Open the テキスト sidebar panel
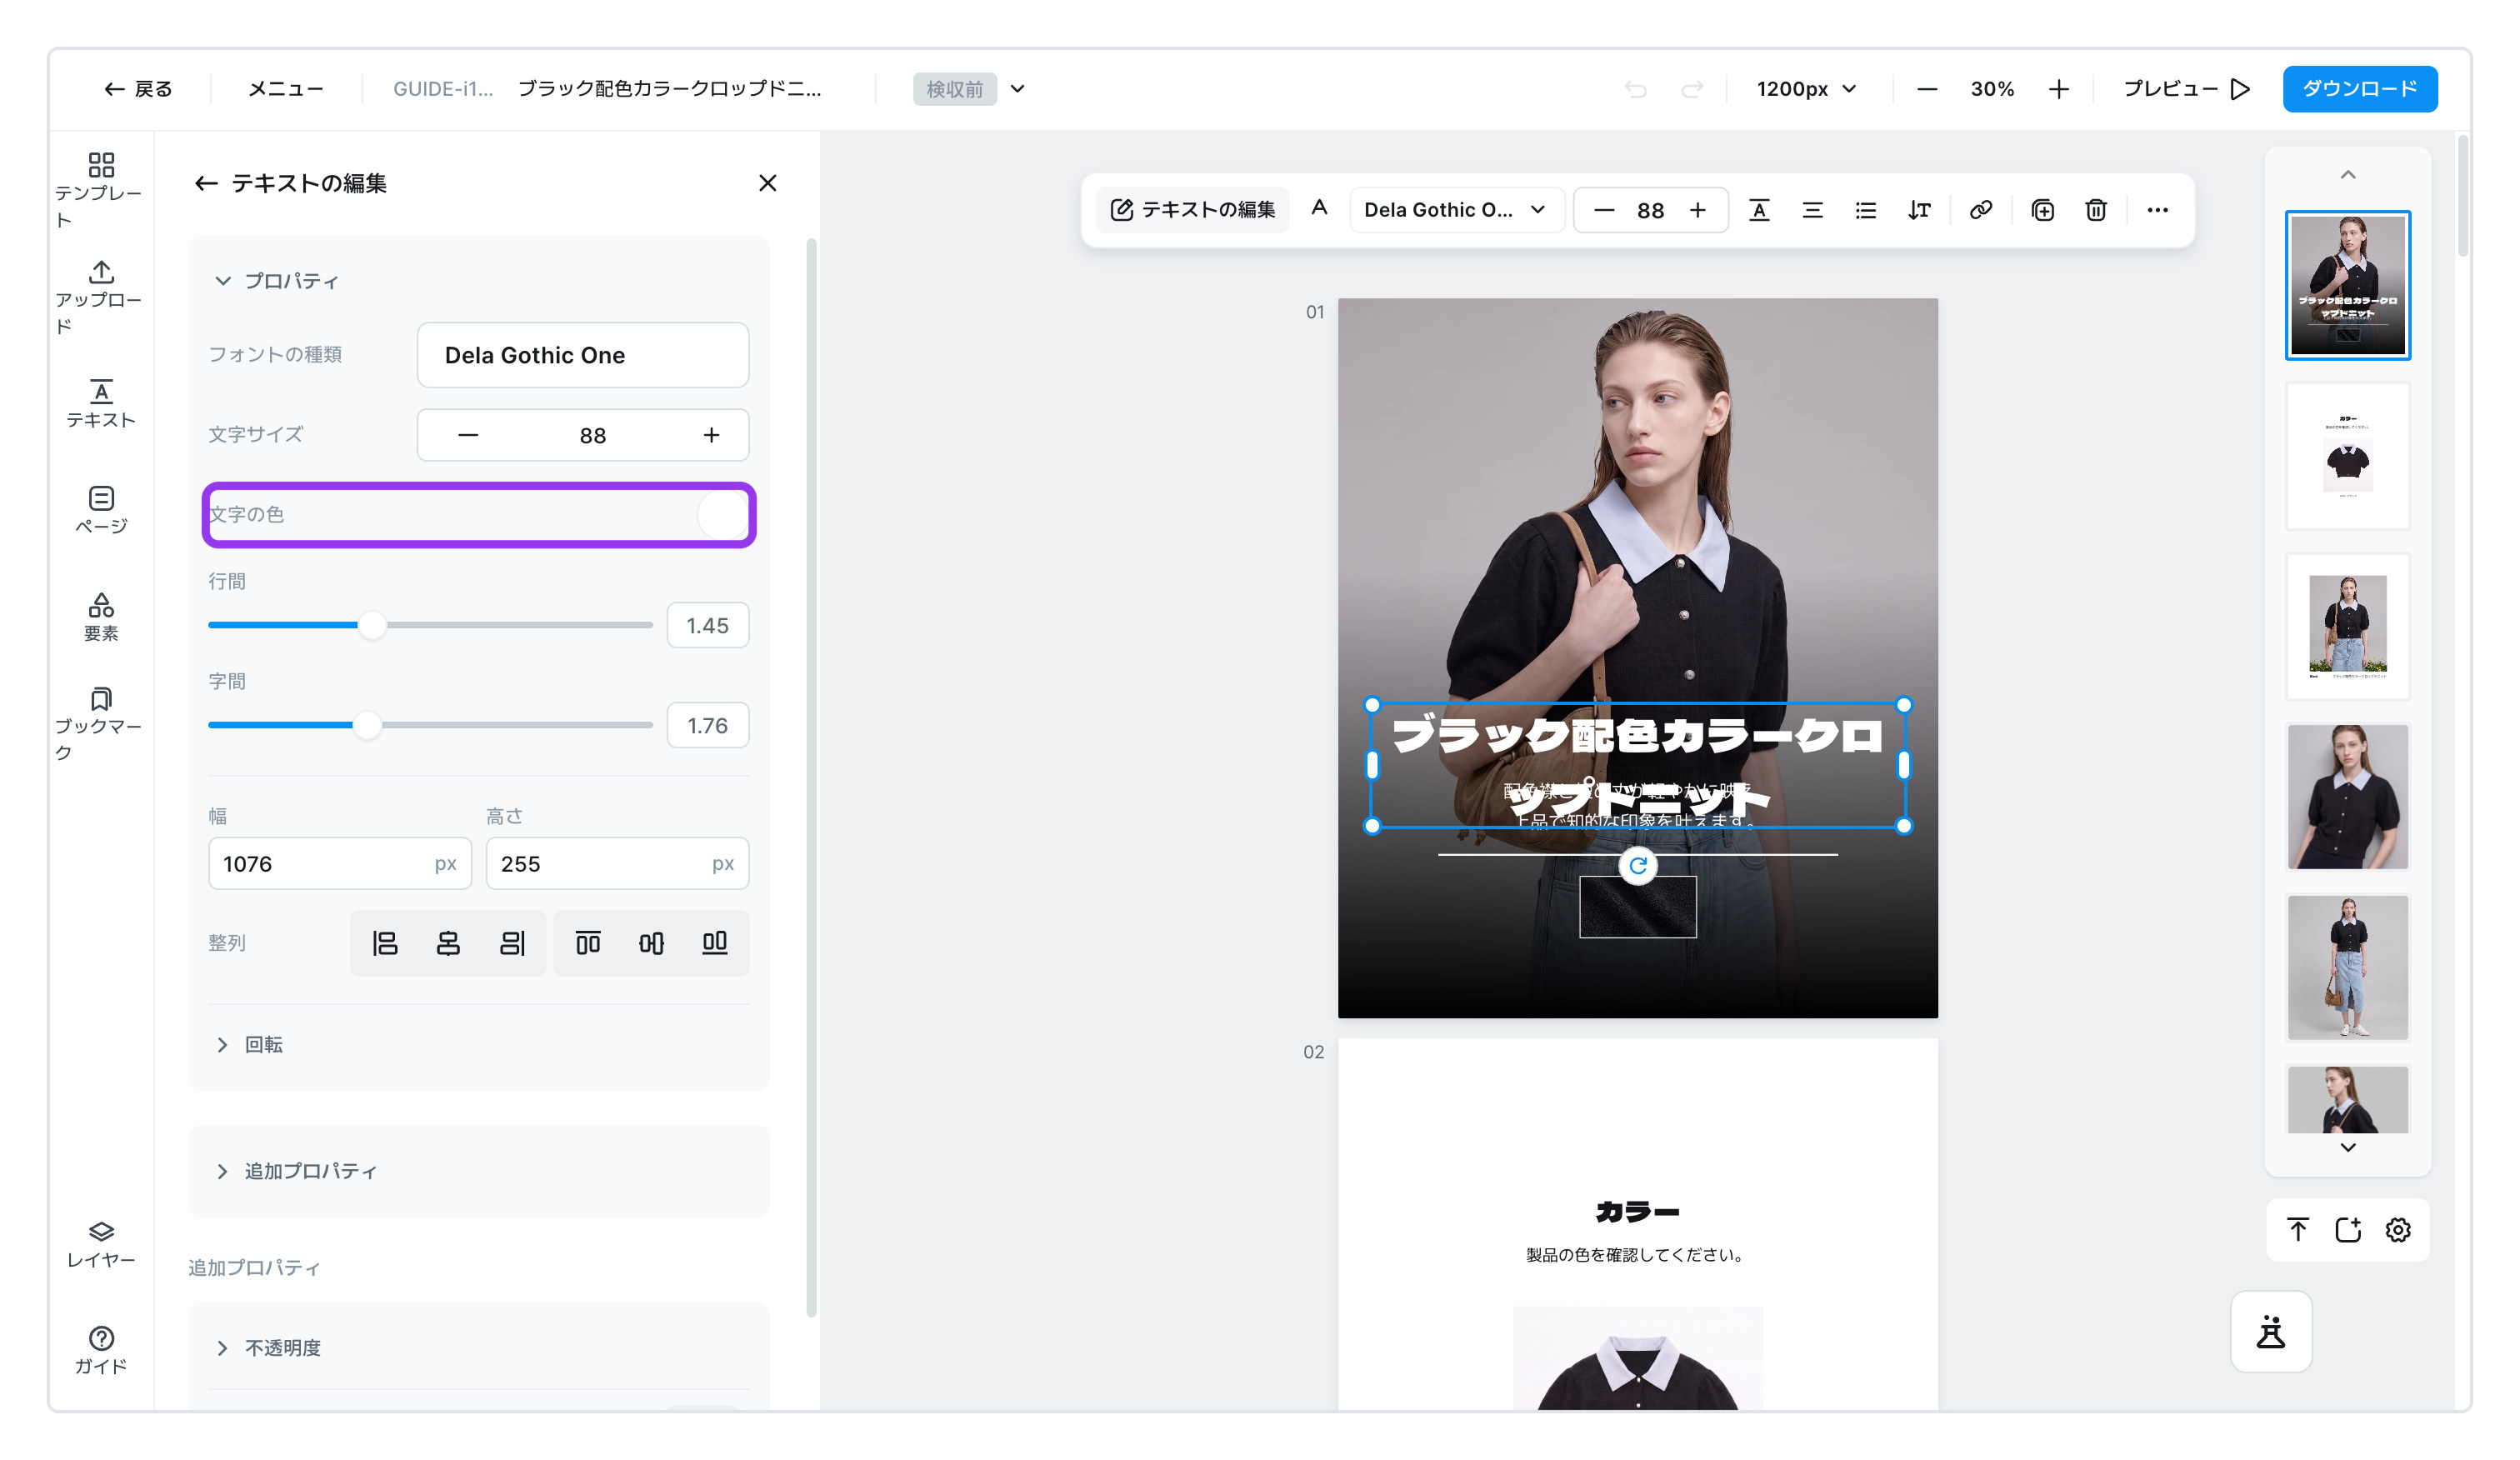The height and width of the screenshot is (1460, 2520). [x=100, y=404]
